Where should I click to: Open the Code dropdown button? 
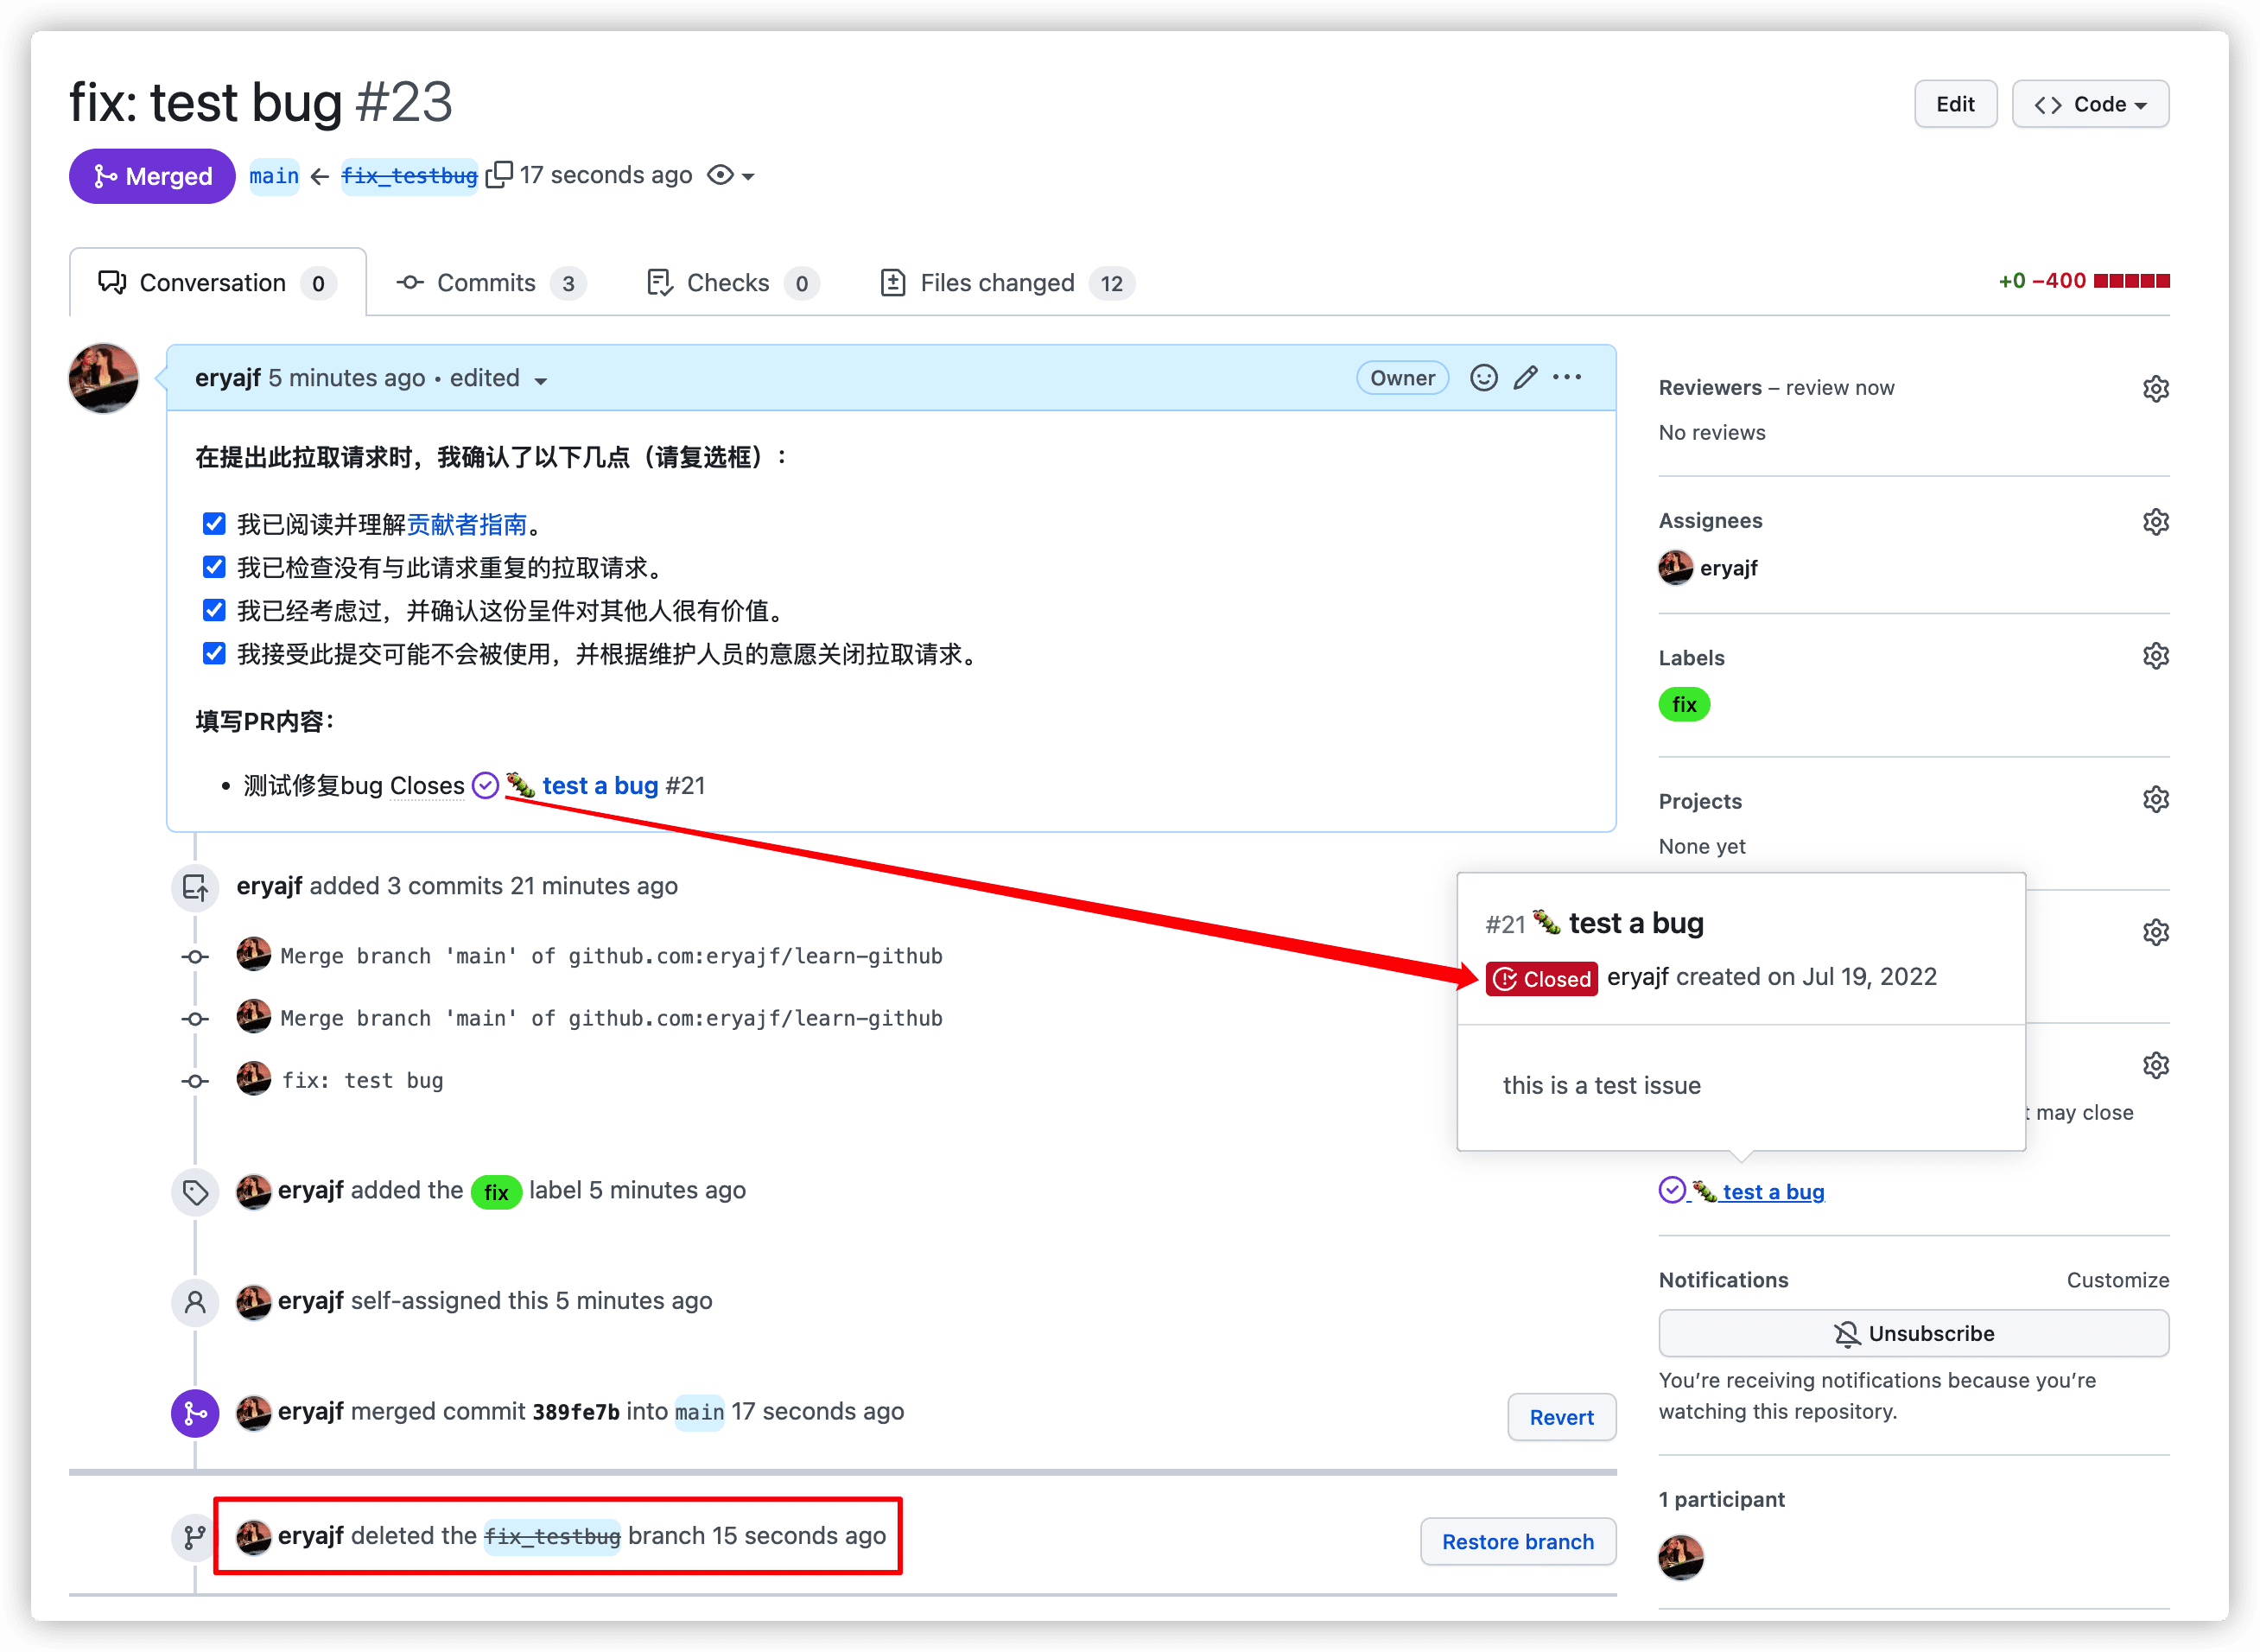tap(2090, 104)
